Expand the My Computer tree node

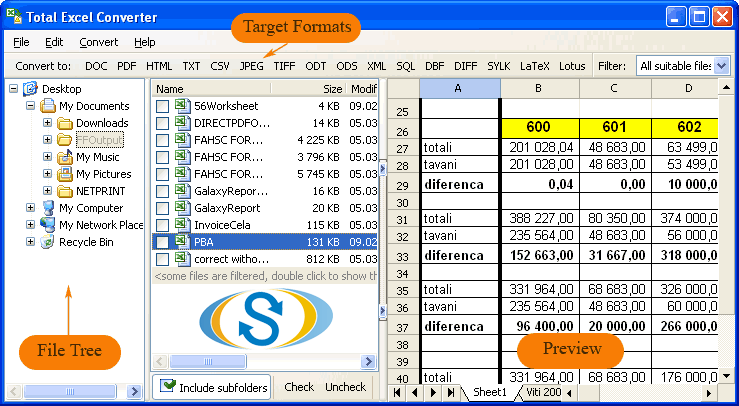pos(30,208)
